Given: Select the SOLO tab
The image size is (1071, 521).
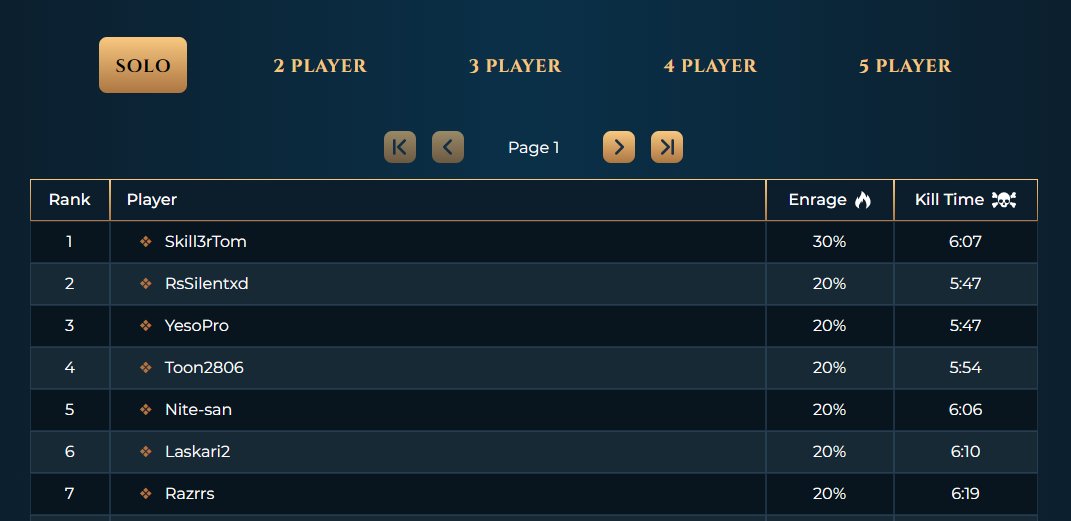Looking at the screenshot, I should point(143,65).
